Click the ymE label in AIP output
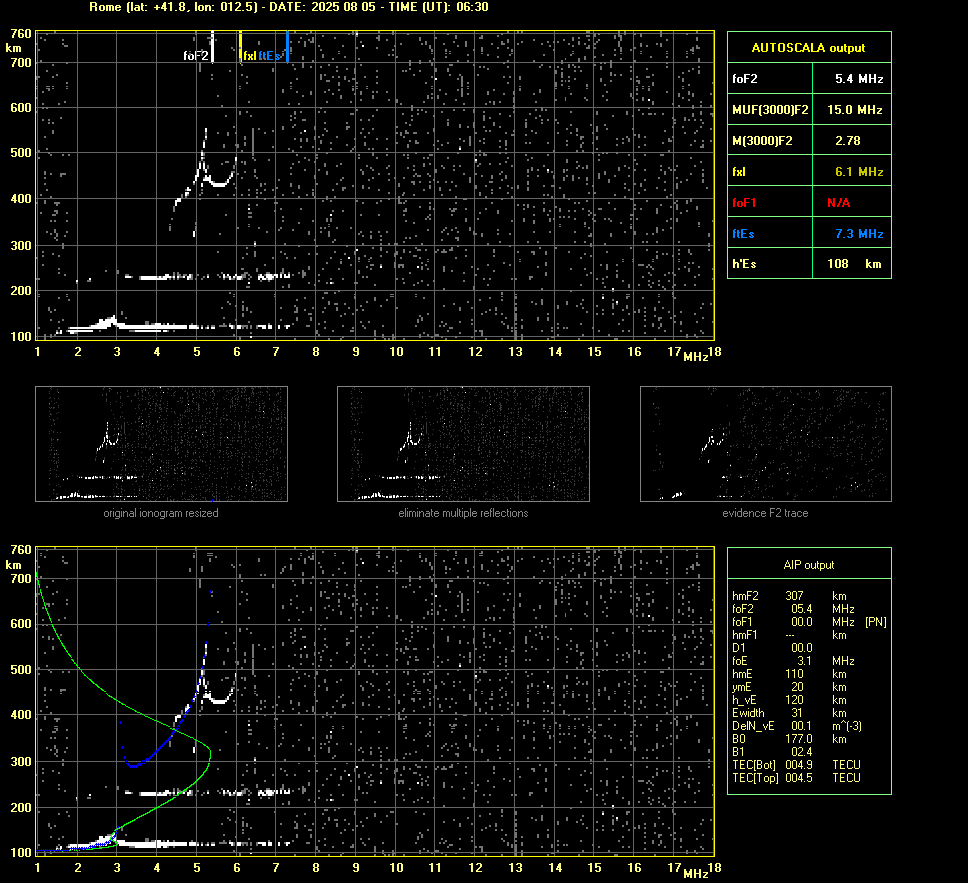The image size is (968, 883). coord(742,687)
